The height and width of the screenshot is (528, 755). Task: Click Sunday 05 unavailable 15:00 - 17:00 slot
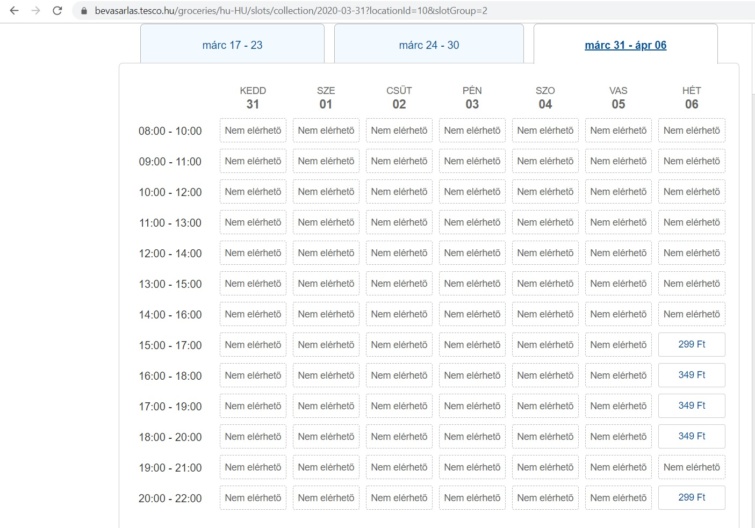pos(619,345)
